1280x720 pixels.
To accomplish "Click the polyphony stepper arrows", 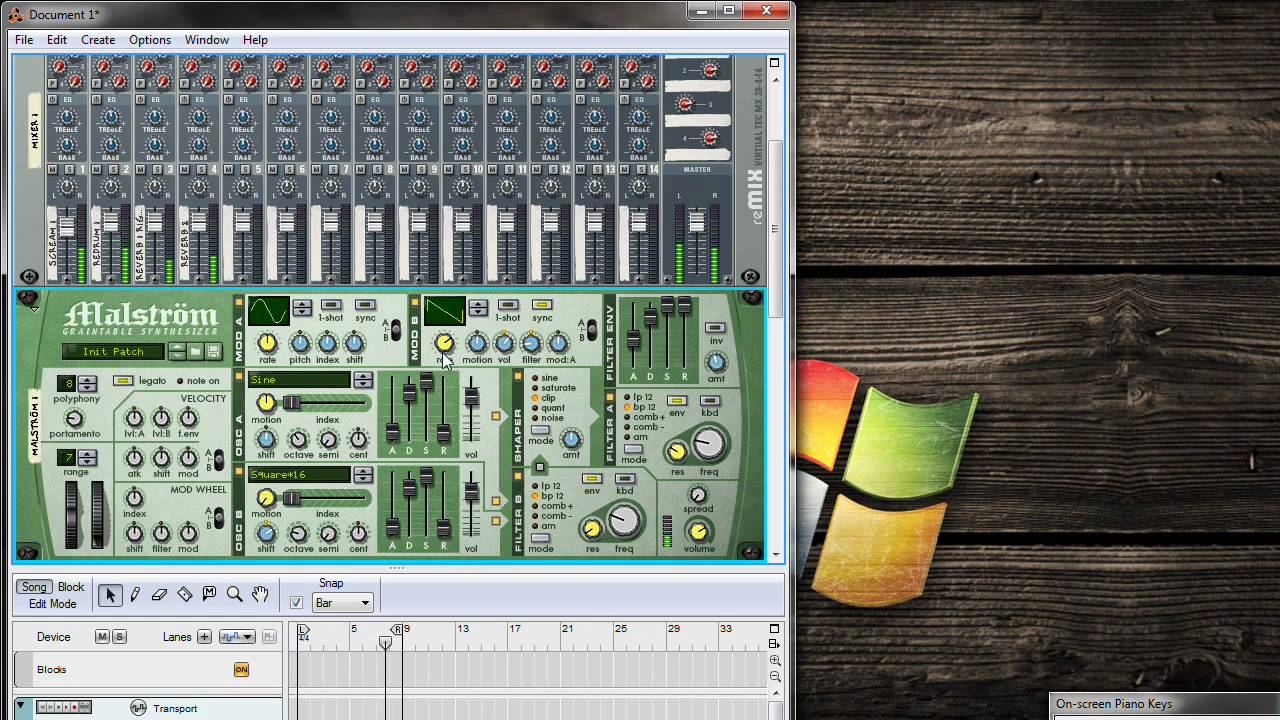I will (87, 384).
